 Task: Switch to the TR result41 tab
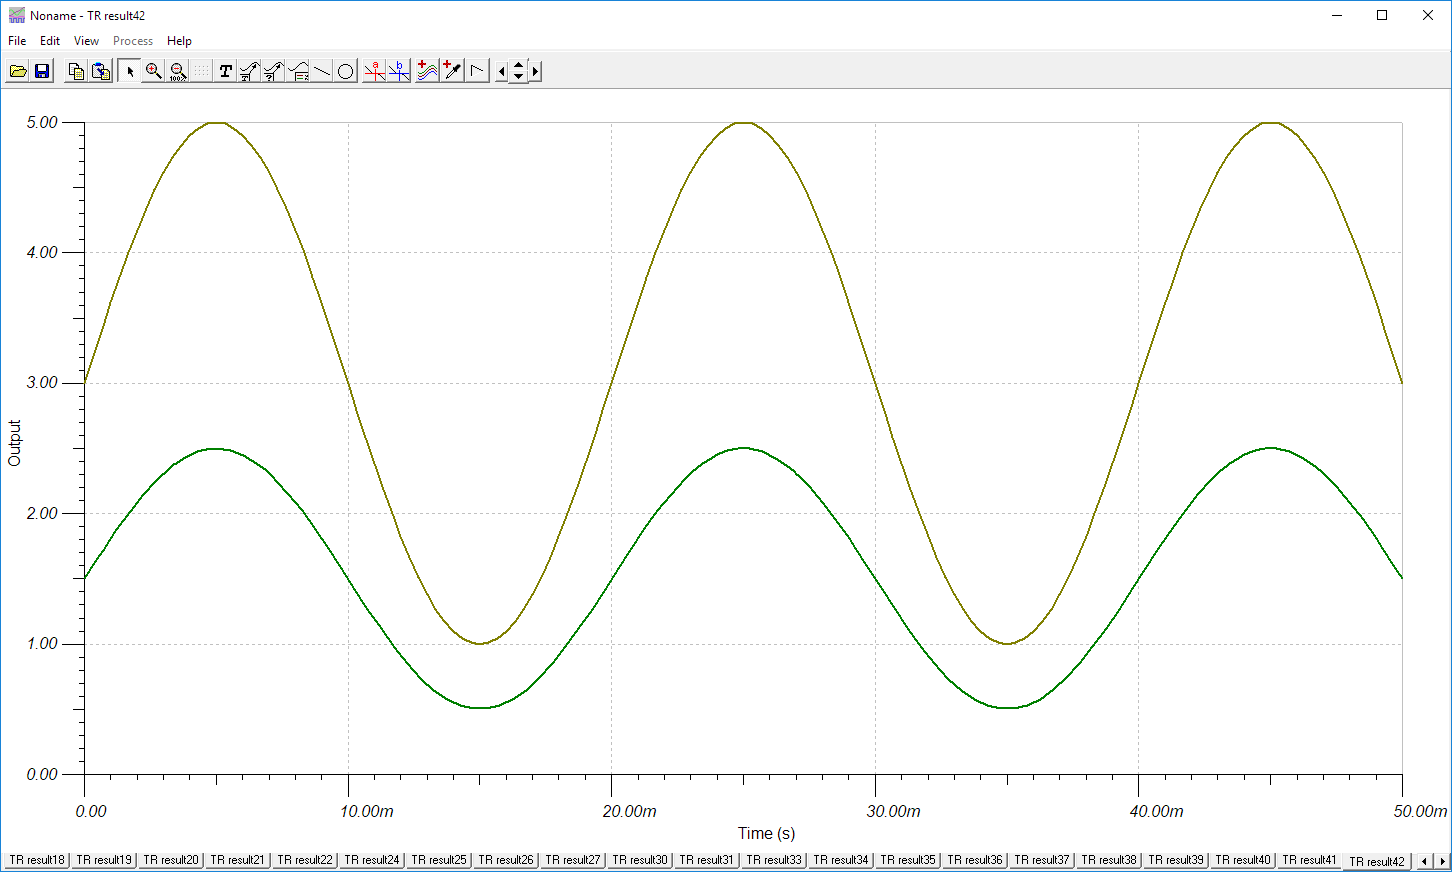pyautogui.click(x=1309, y=860)
